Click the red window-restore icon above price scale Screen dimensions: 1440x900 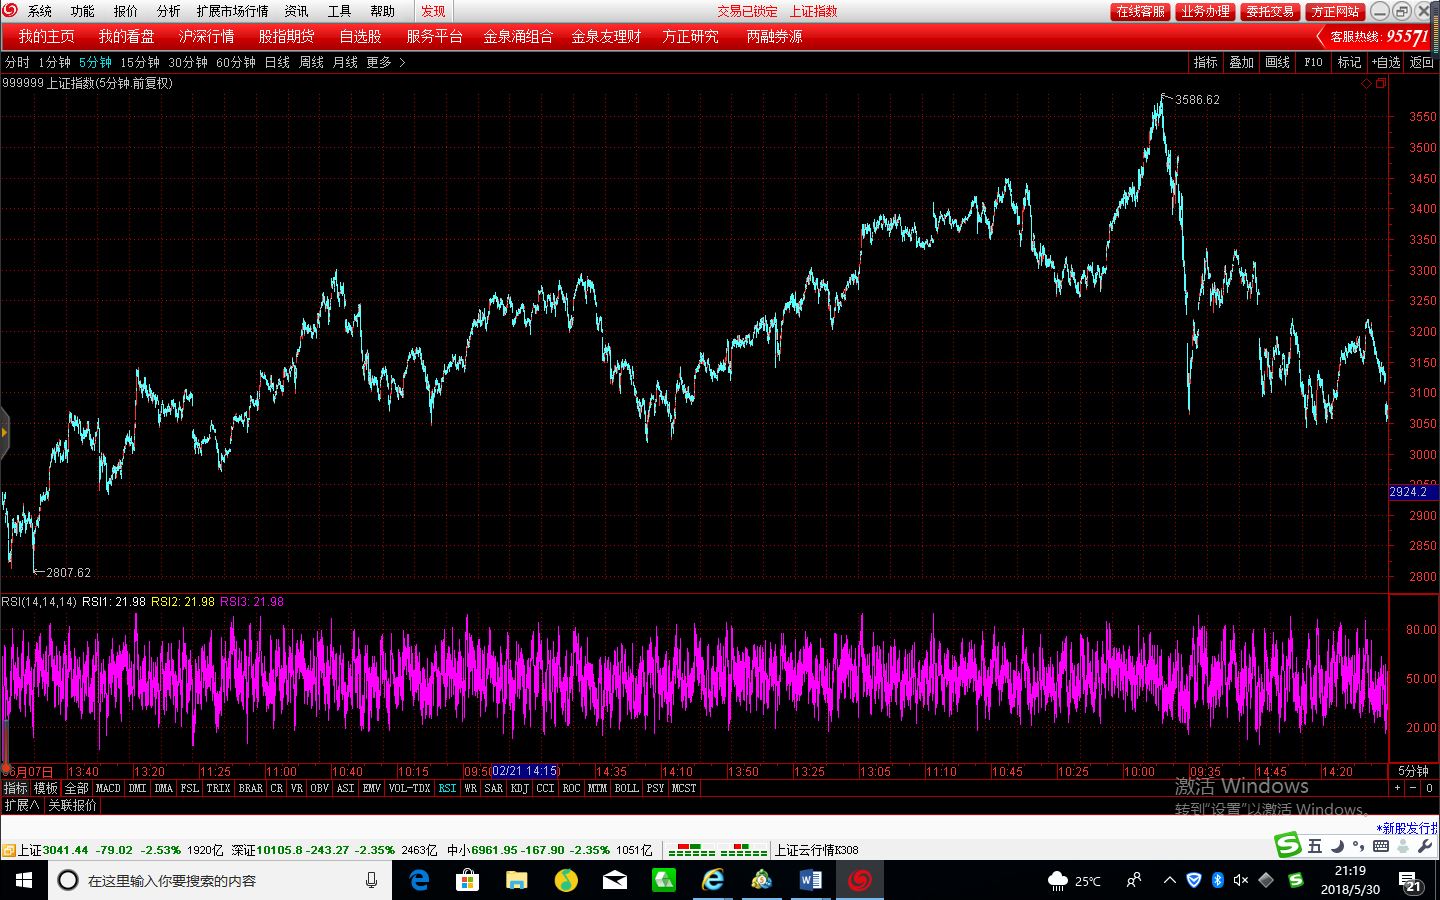[1381, 84]
